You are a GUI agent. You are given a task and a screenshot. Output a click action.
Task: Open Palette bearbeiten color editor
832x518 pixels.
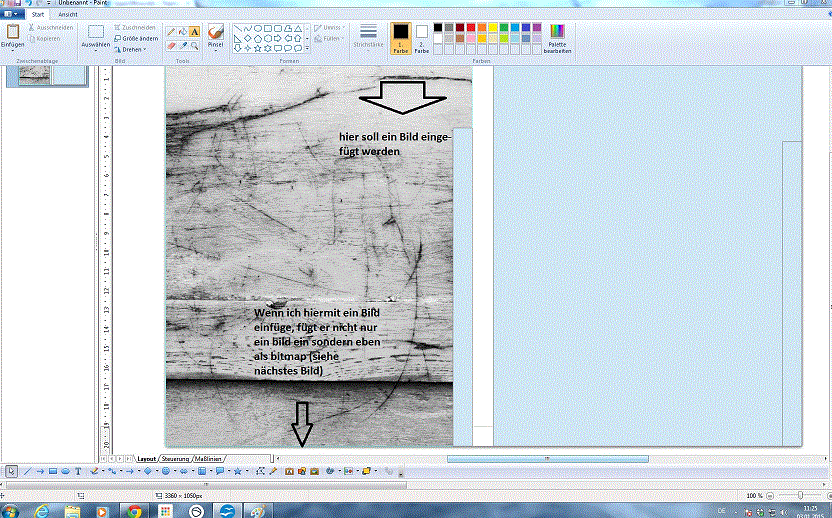557,38
